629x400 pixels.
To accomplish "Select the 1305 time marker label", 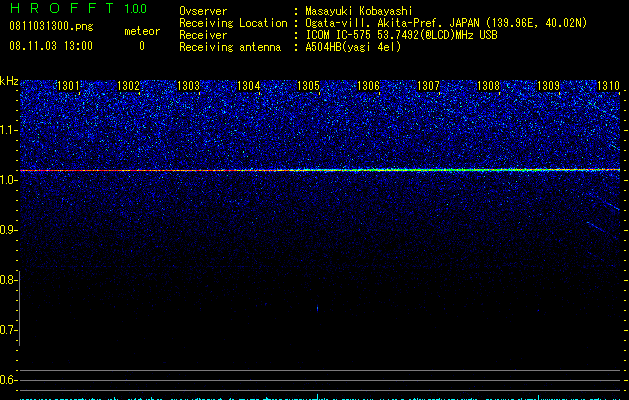I will point(308,85).
